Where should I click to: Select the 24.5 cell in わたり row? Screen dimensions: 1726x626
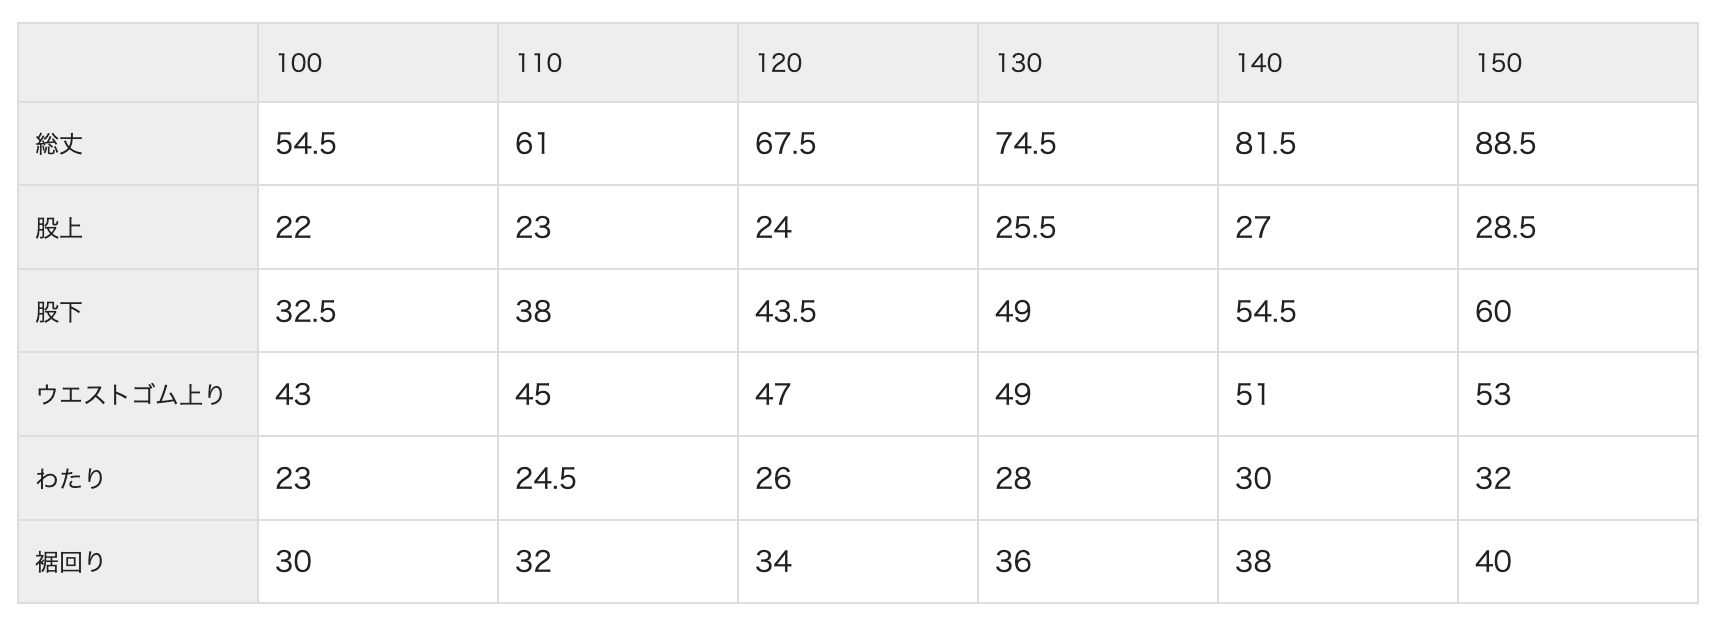point(546,479)
